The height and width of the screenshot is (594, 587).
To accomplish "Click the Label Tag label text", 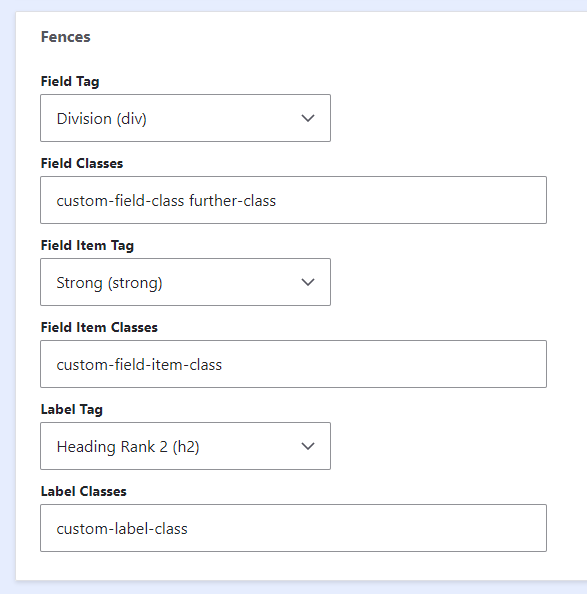I will (72, 410).
